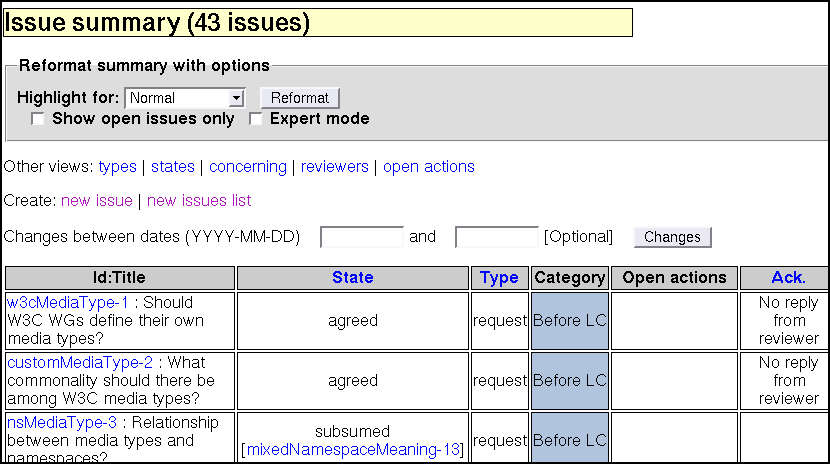Open the states view link
This screenshot has width=830, height=464.
[172, 167]
